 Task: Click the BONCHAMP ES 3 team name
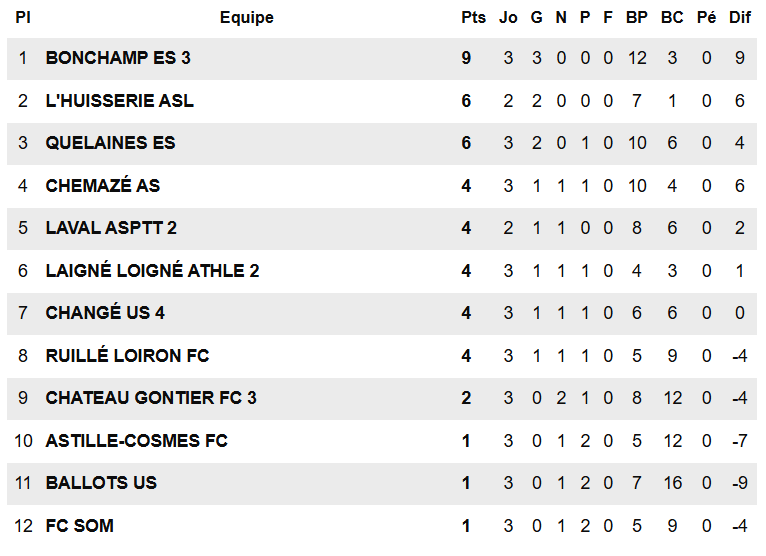coord(118,58)
